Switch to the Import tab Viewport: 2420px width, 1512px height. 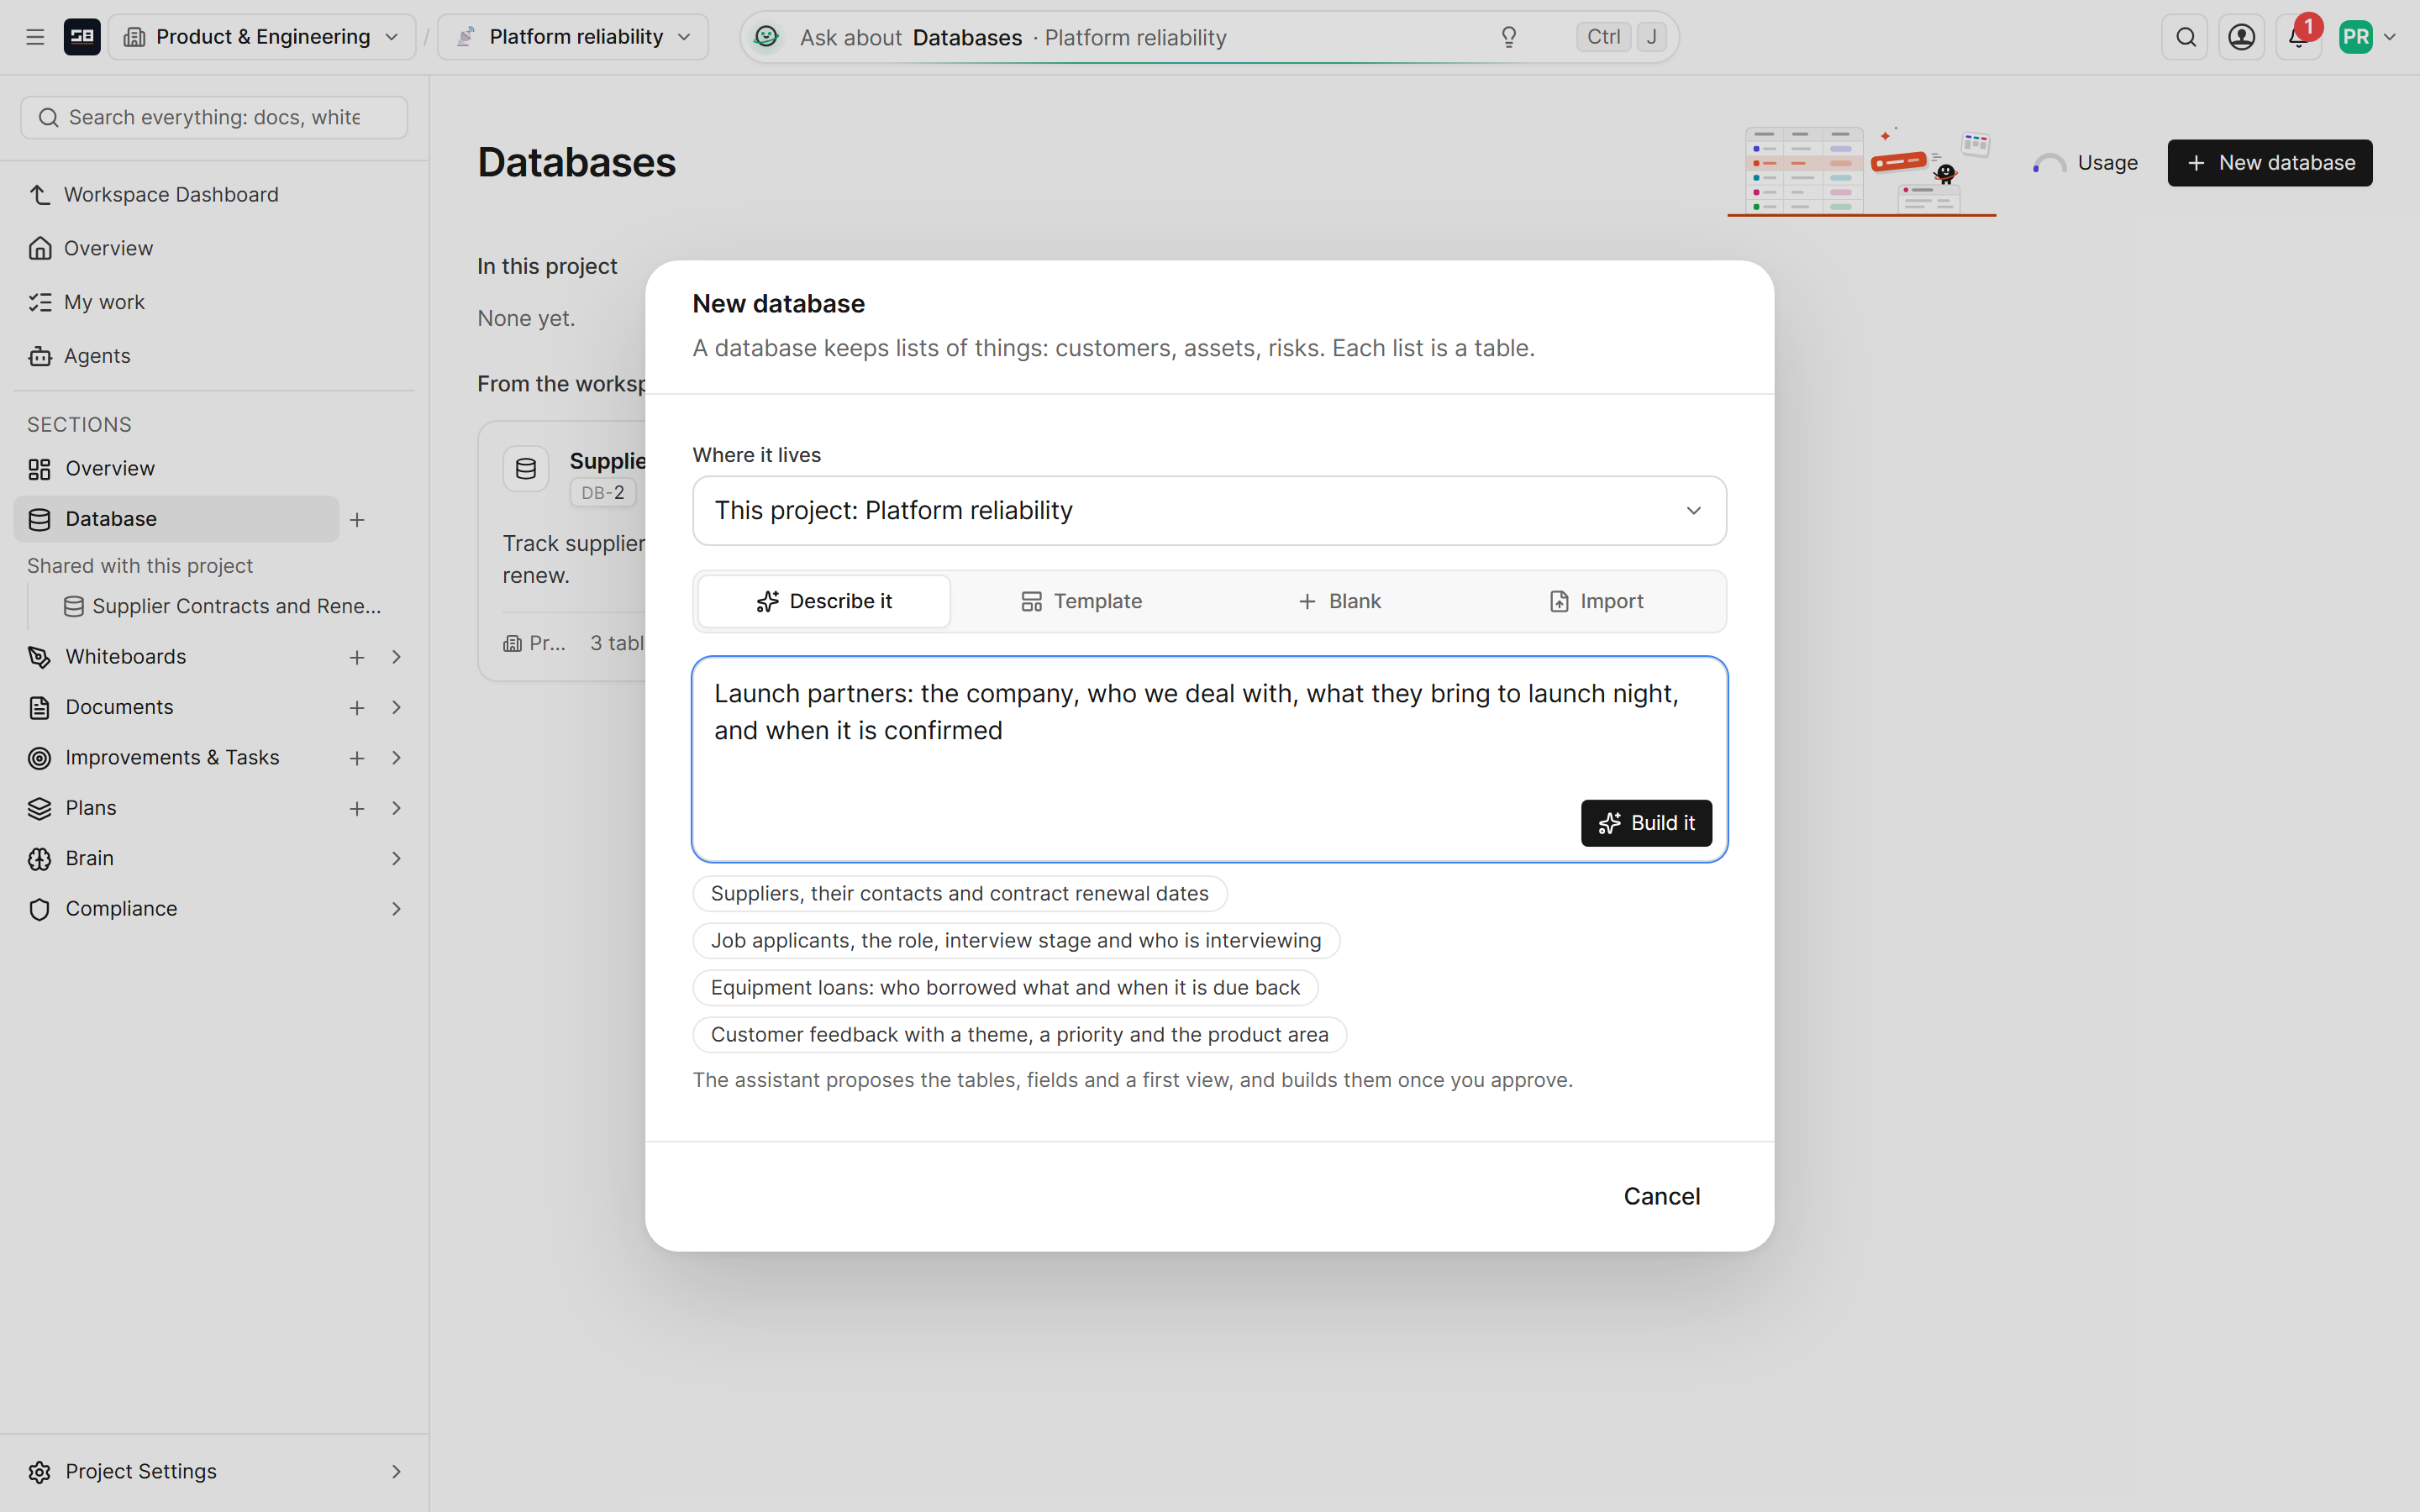pyautogui.click(x=1595, y=601)
